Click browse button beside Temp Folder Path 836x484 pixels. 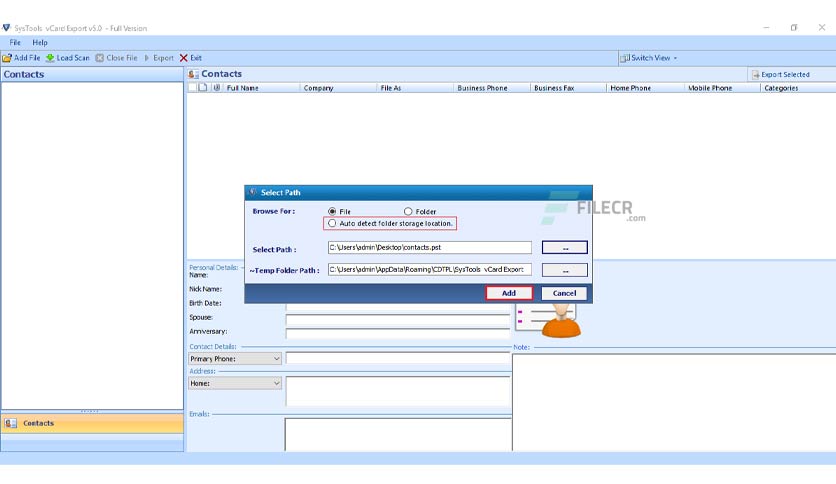pos(565,270)
